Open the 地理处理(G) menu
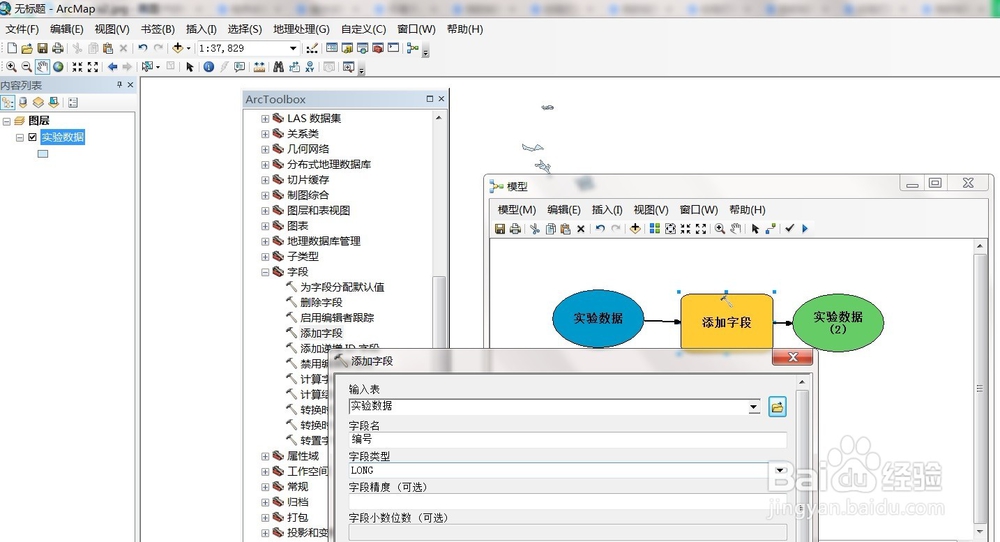Viewport: 1000px width, 542px height. click(301, 29)
